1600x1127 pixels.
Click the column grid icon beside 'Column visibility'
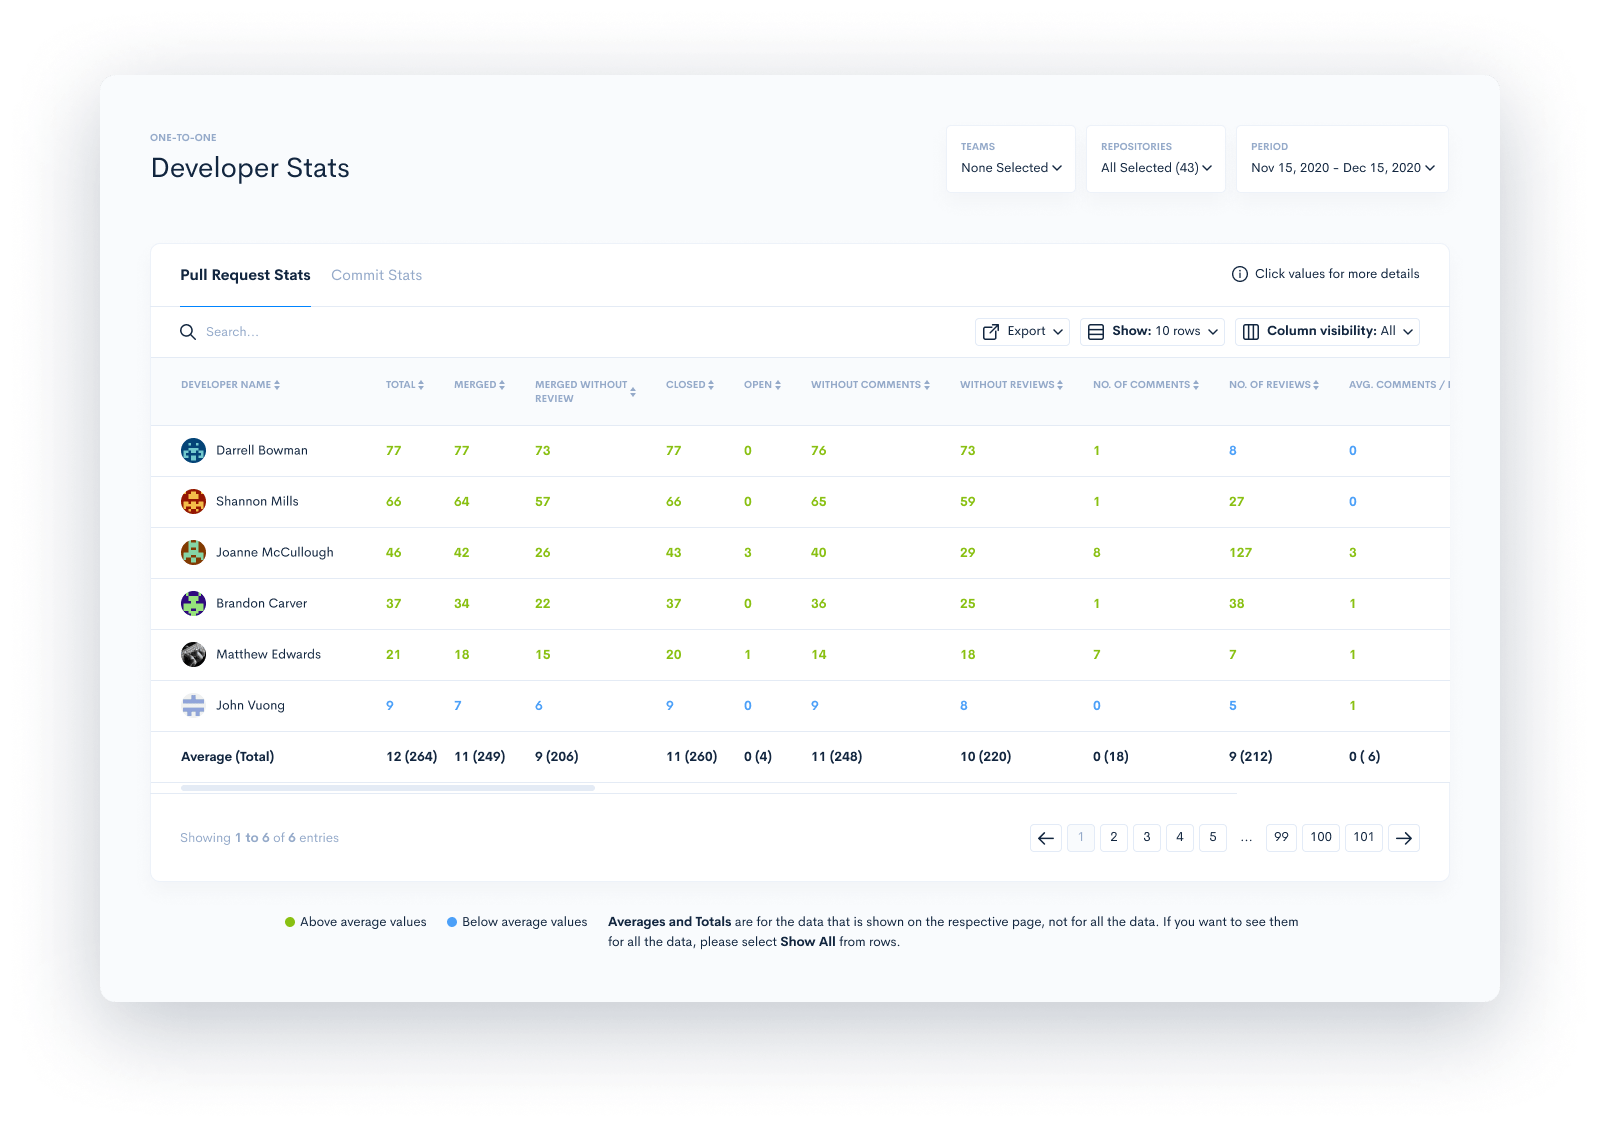pyautogui.click(x=1251, y=331)
